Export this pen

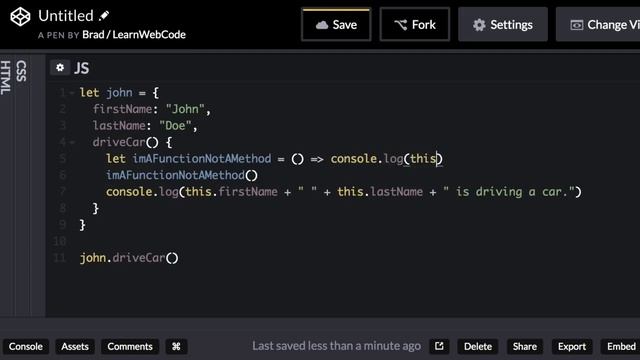click(x=572, y=347)
